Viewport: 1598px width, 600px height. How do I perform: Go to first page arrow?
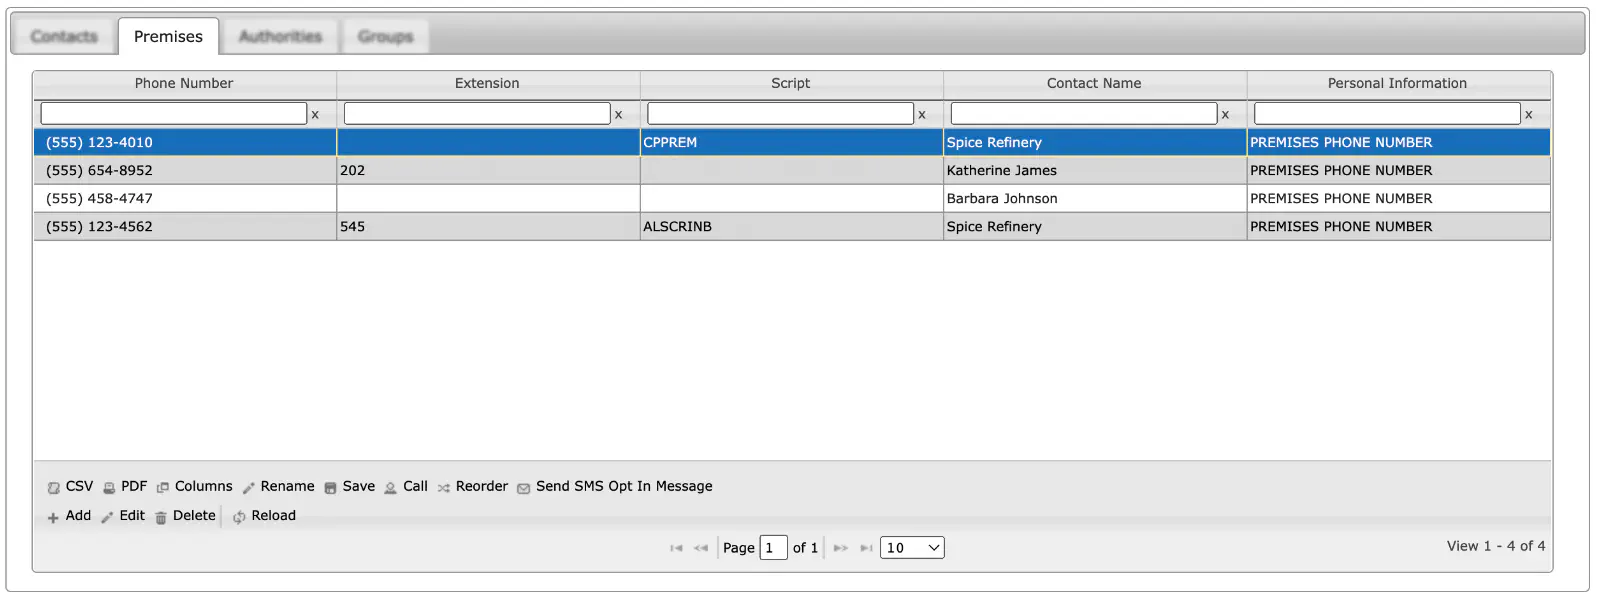click(677, 548)
